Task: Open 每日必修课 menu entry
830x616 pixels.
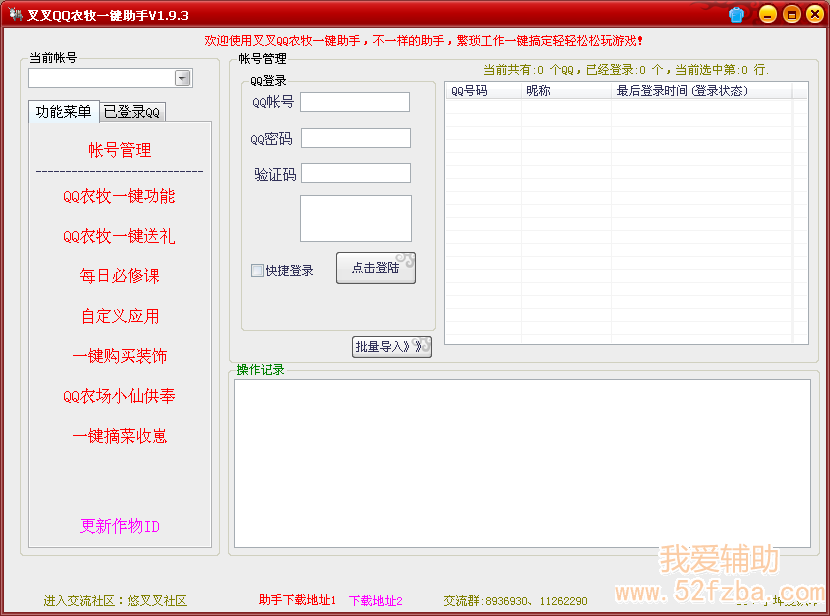Action: coord(120,276)
